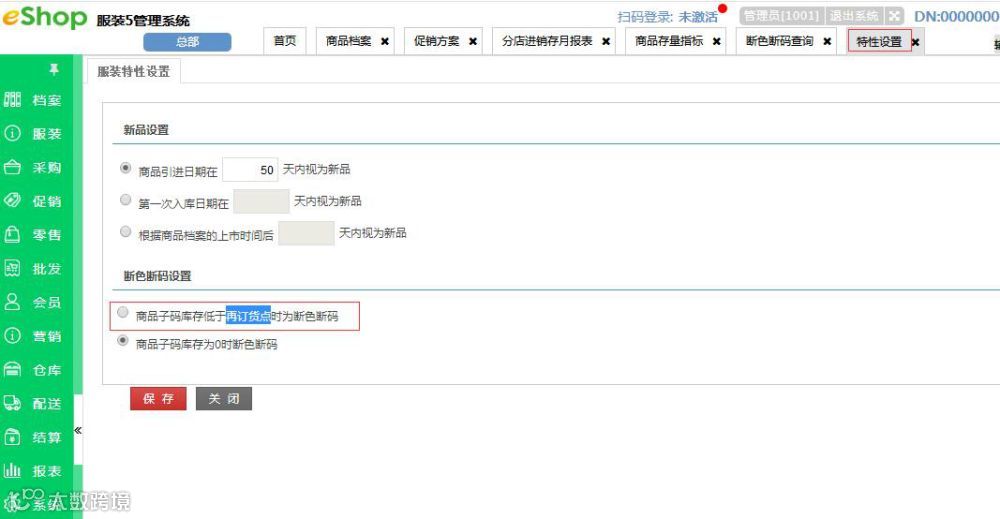Close the 特性设置 tab

[x=915, y=42]
